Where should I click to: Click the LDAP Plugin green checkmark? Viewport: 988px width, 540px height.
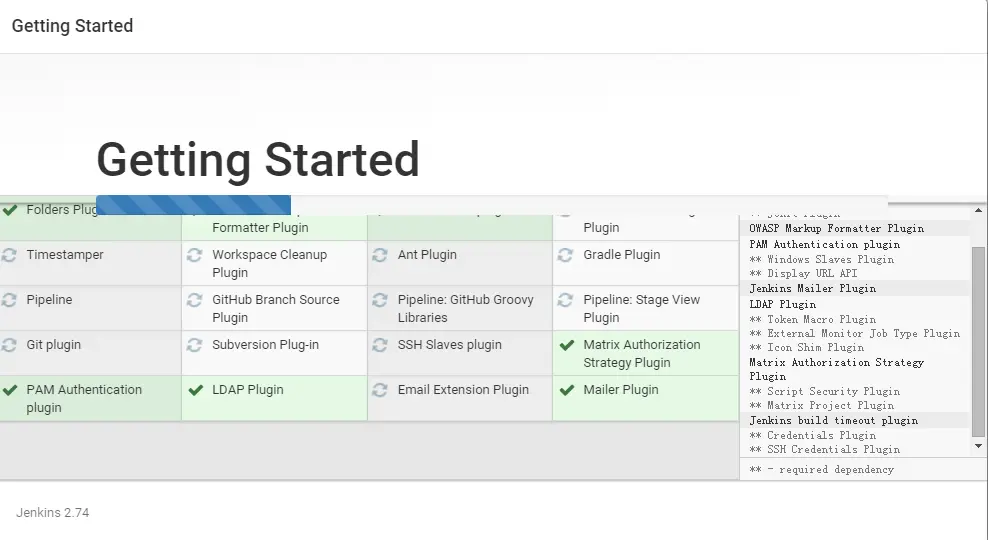coord(195,390)
